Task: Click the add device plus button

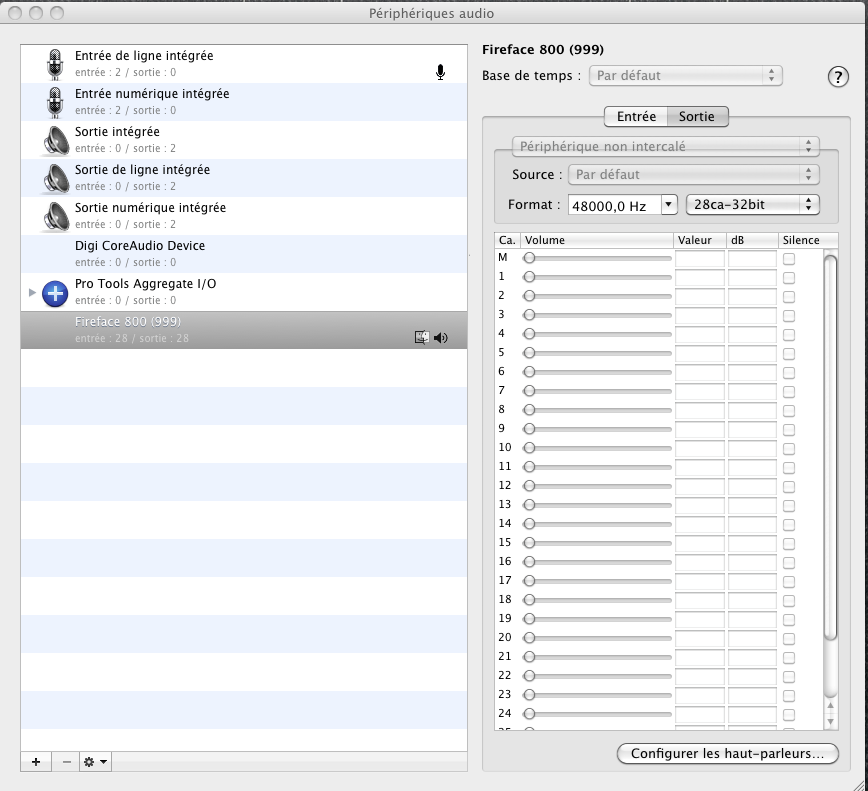Action: click(36, 762)
